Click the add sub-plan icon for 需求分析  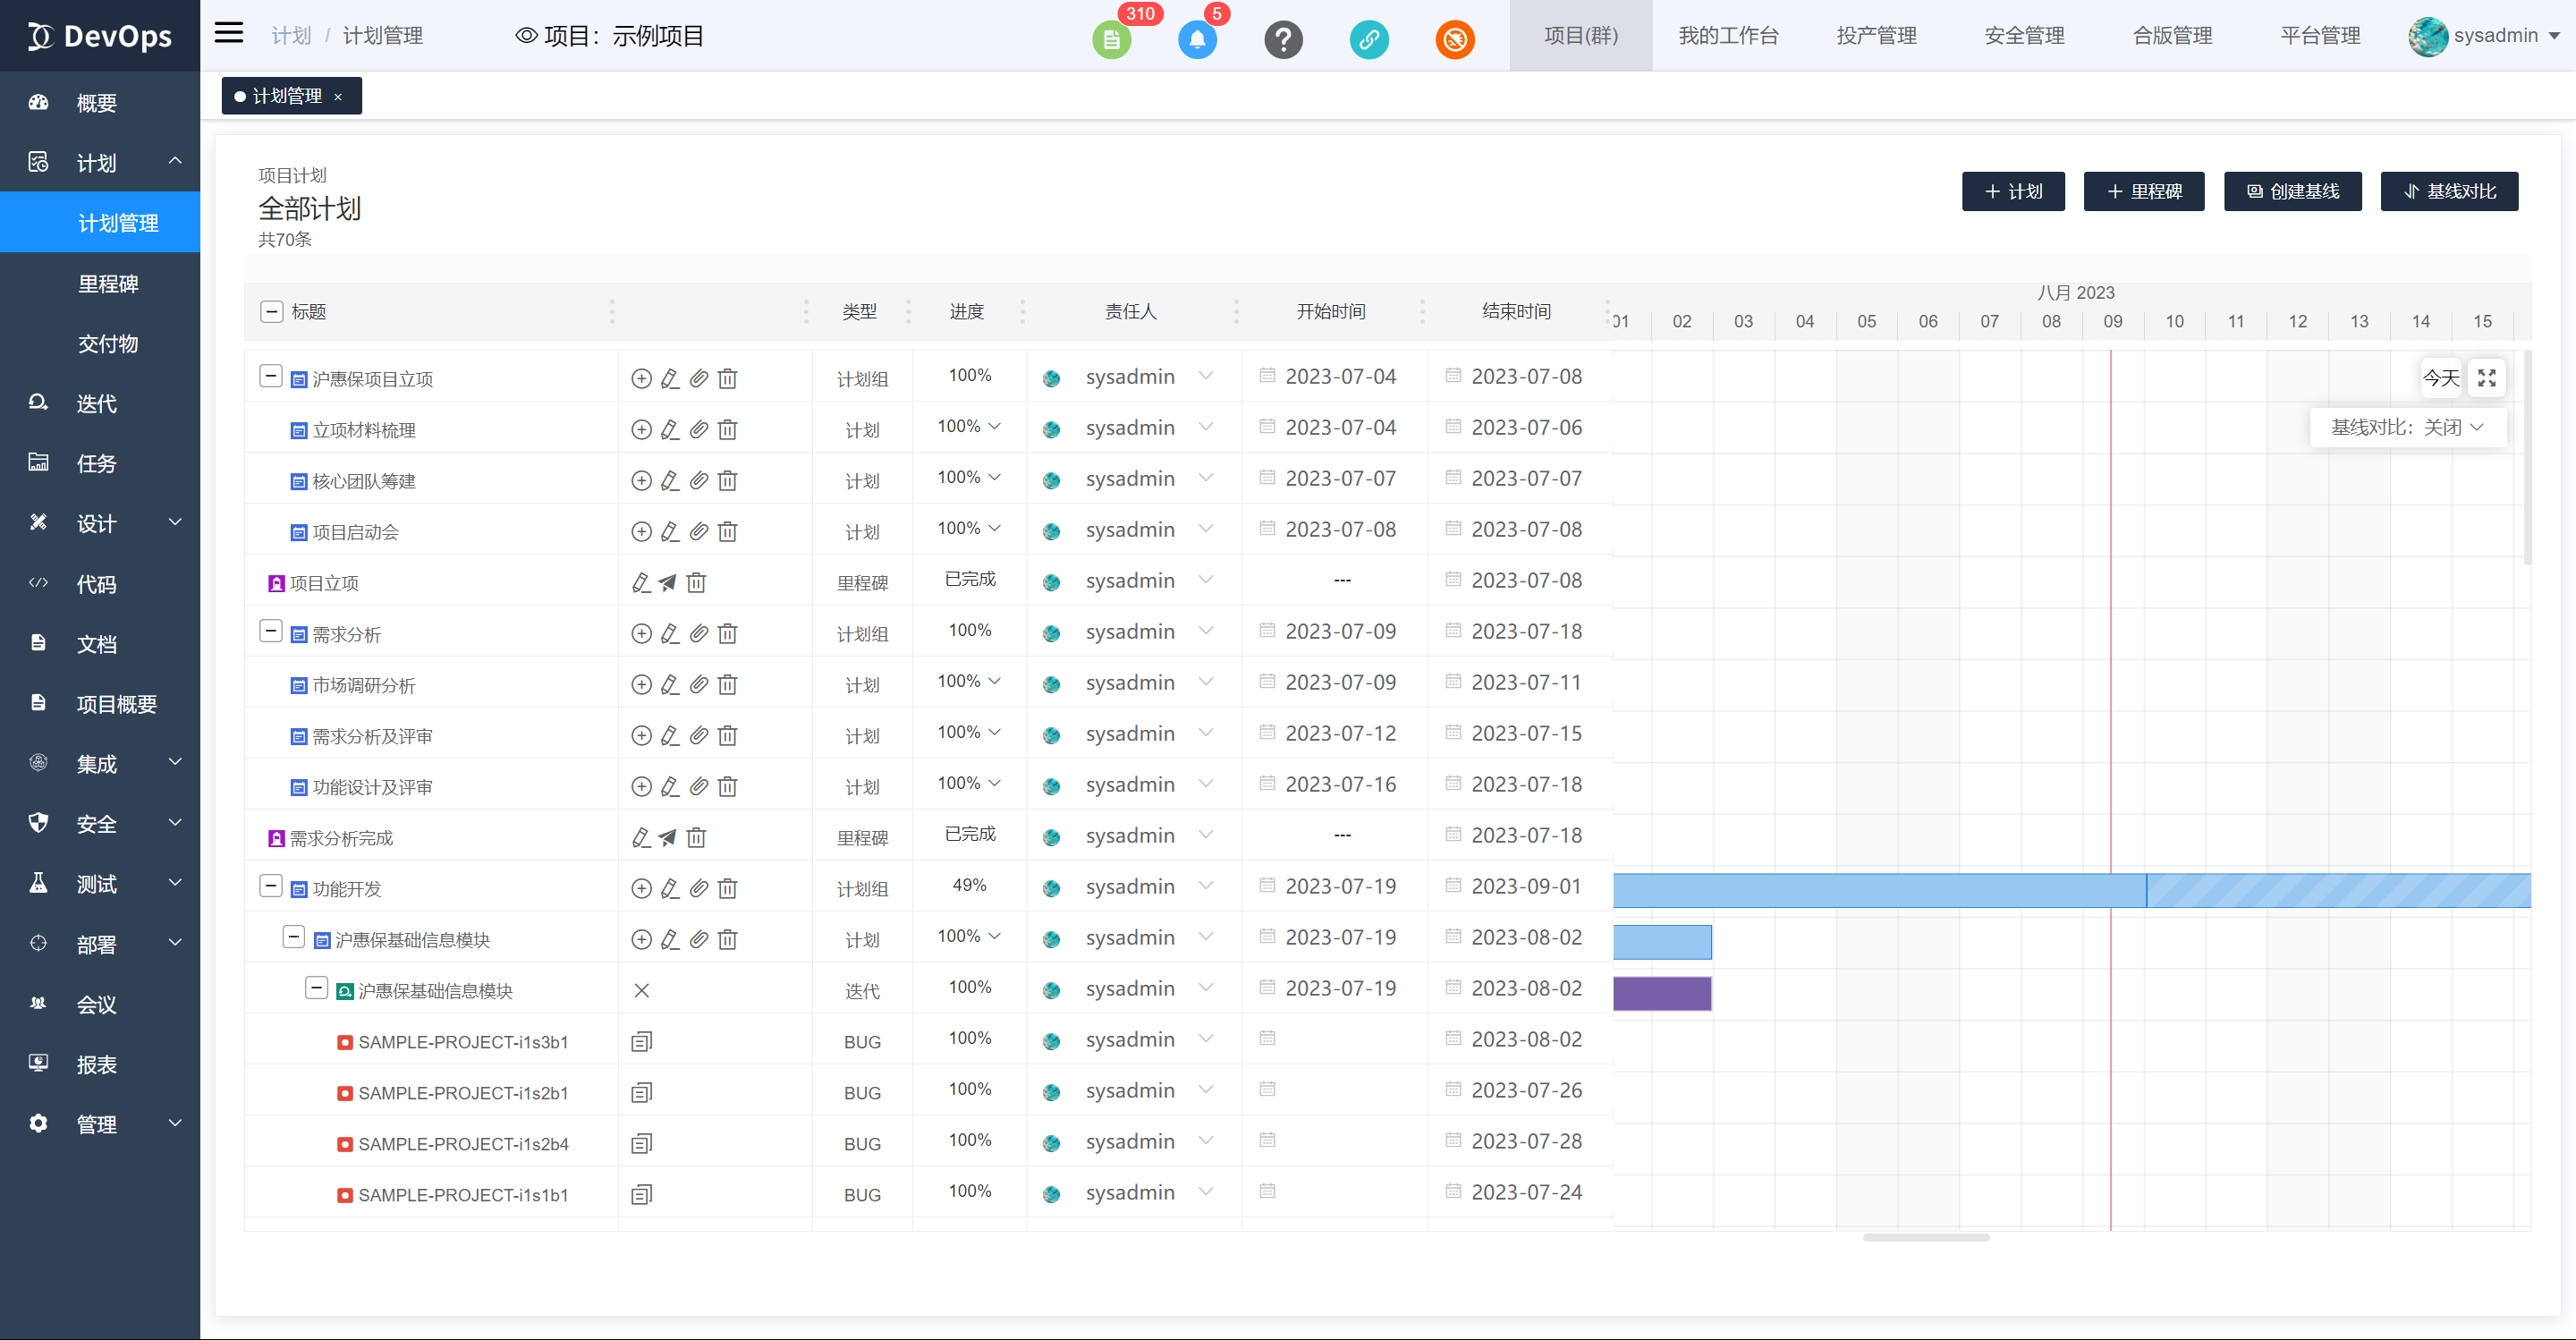(x=641, y=633)
